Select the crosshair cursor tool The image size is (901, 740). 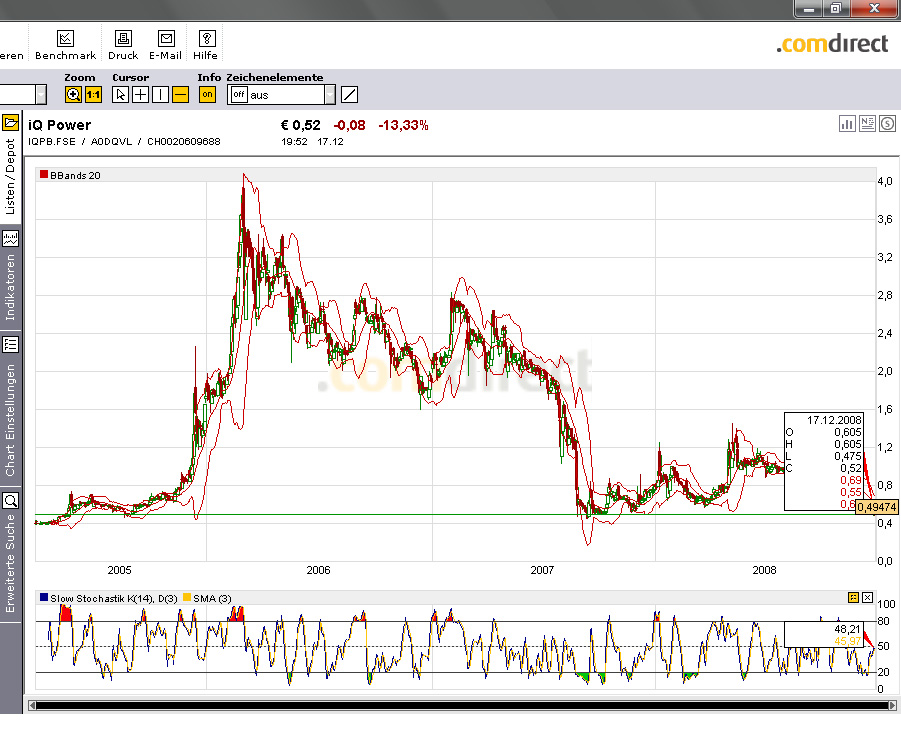[x=140, y=93]
